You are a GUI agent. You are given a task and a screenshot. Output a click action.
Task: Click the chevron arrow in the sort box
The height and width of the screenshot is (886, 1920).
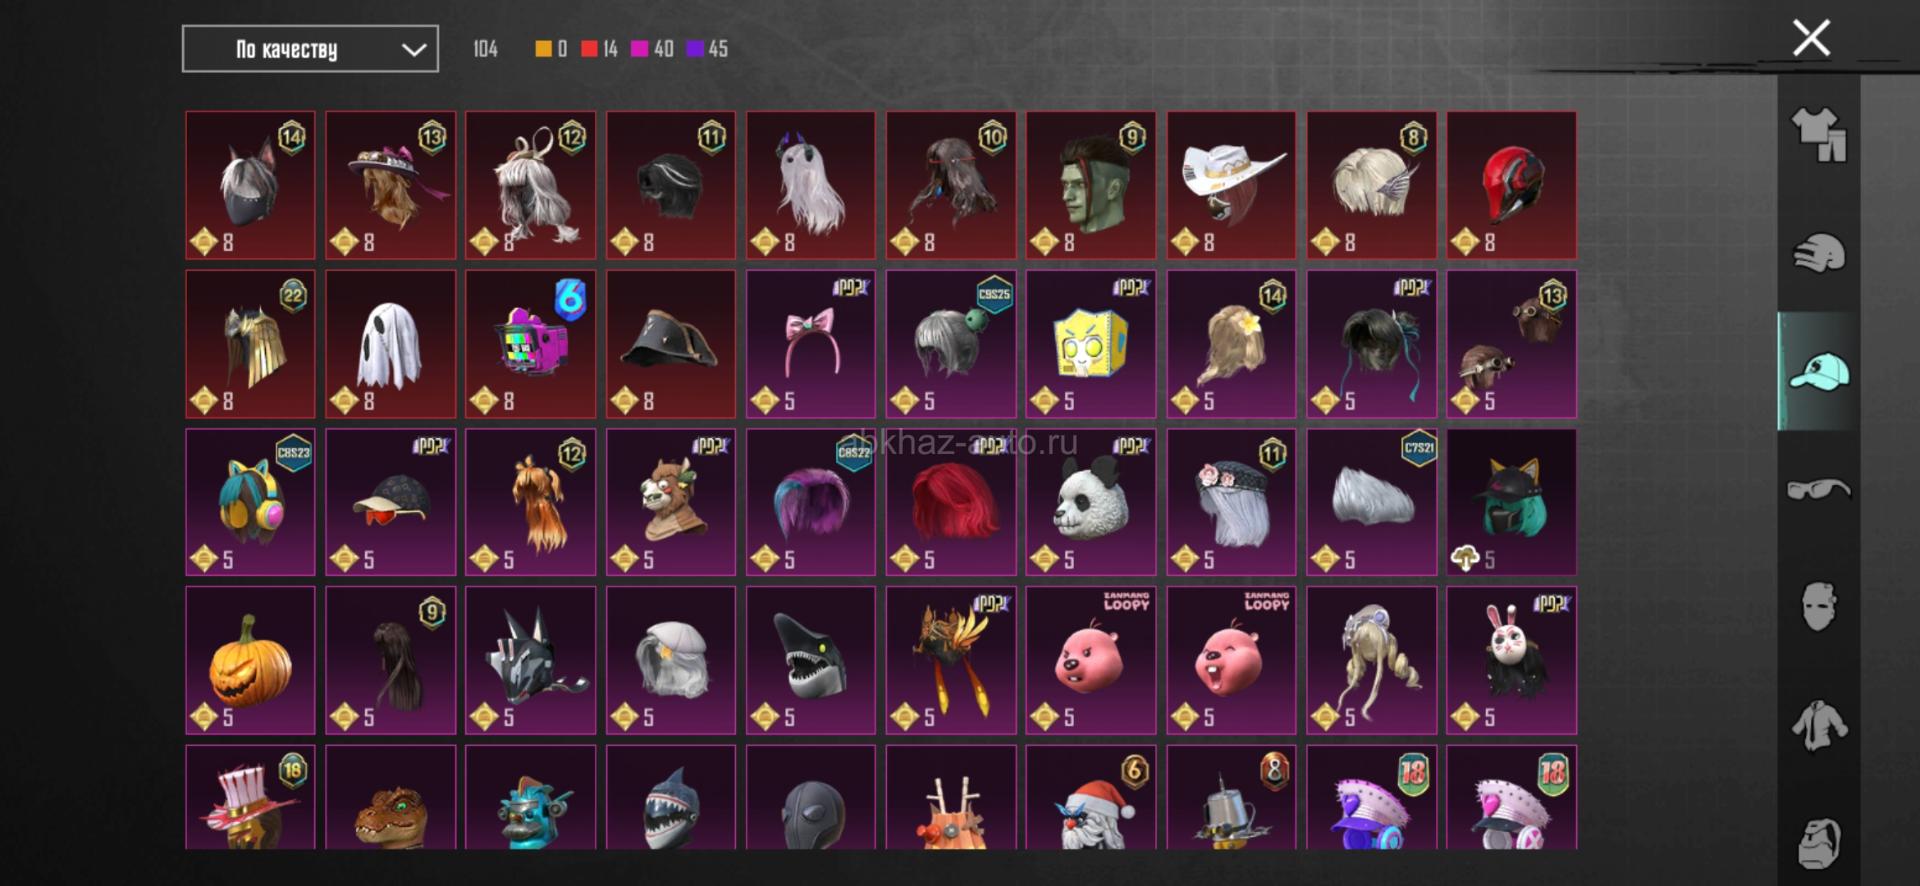point(414,49)
